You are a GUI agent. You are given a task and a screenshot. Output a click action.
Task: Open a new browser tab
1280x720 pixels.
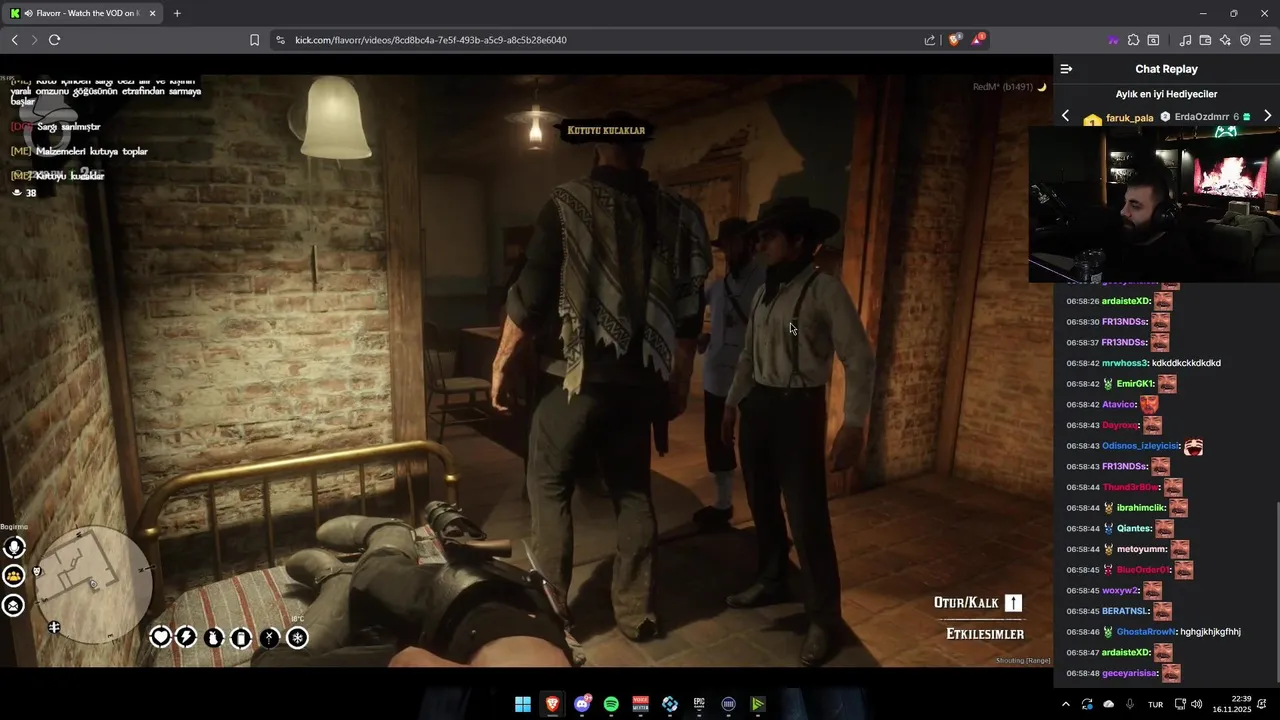pyautogui.click(x=177, y=13)
